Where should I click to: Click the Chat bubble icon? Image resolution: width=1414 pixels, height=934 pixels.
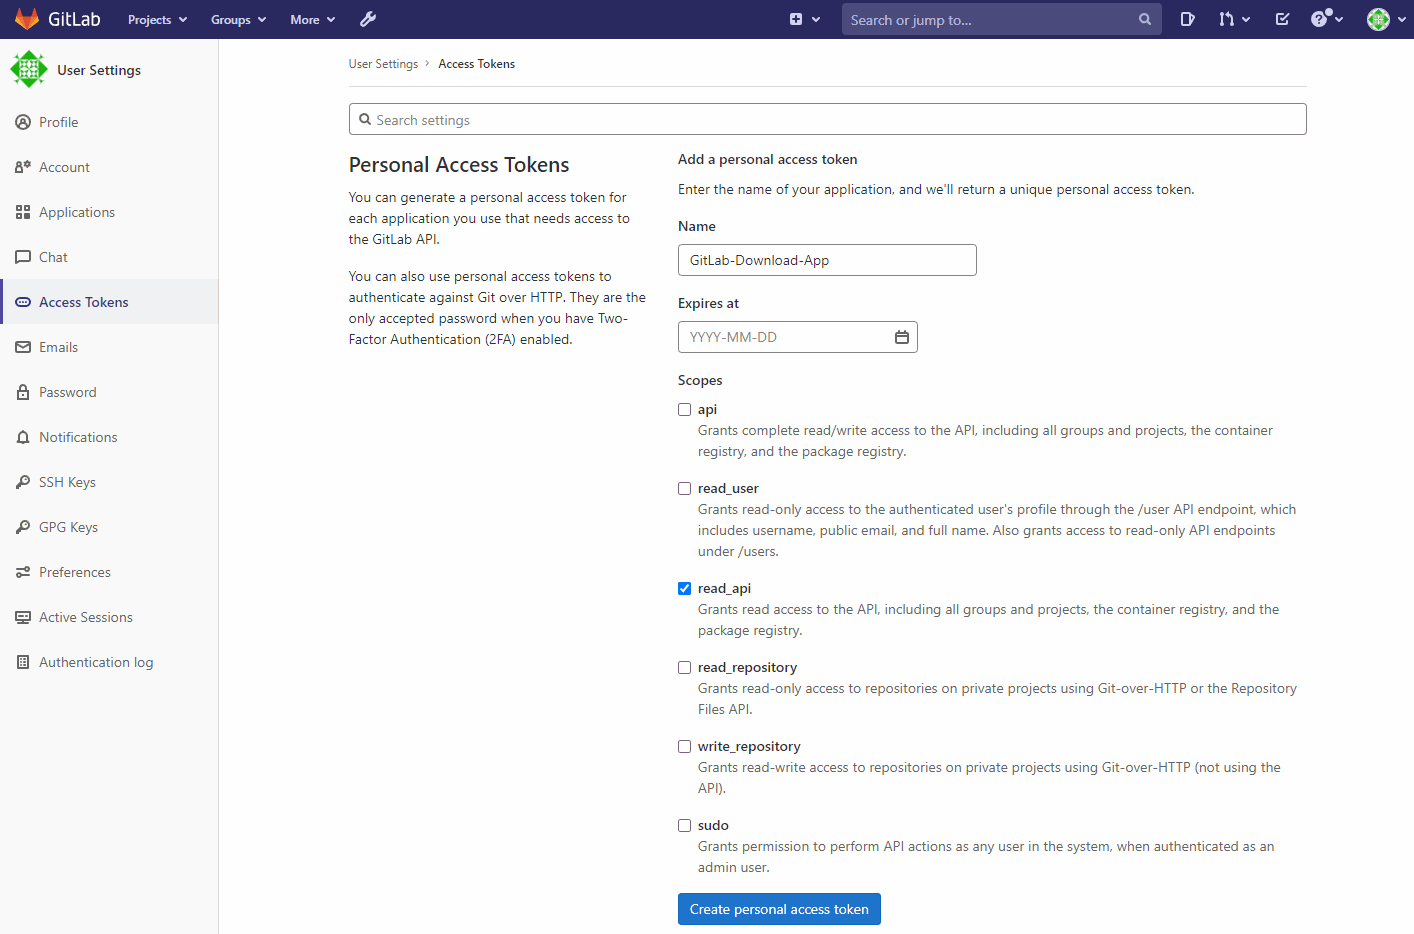pyautogui.click(x=23, y=257)
